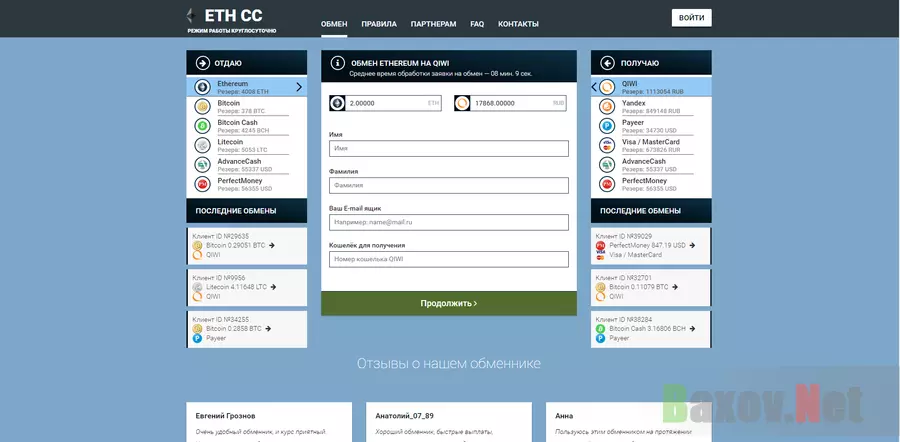900x442 pixels.
Task: Click the left-arrow circle icon beside ПОЛУЧАЮ
Action: pos(607,63)
